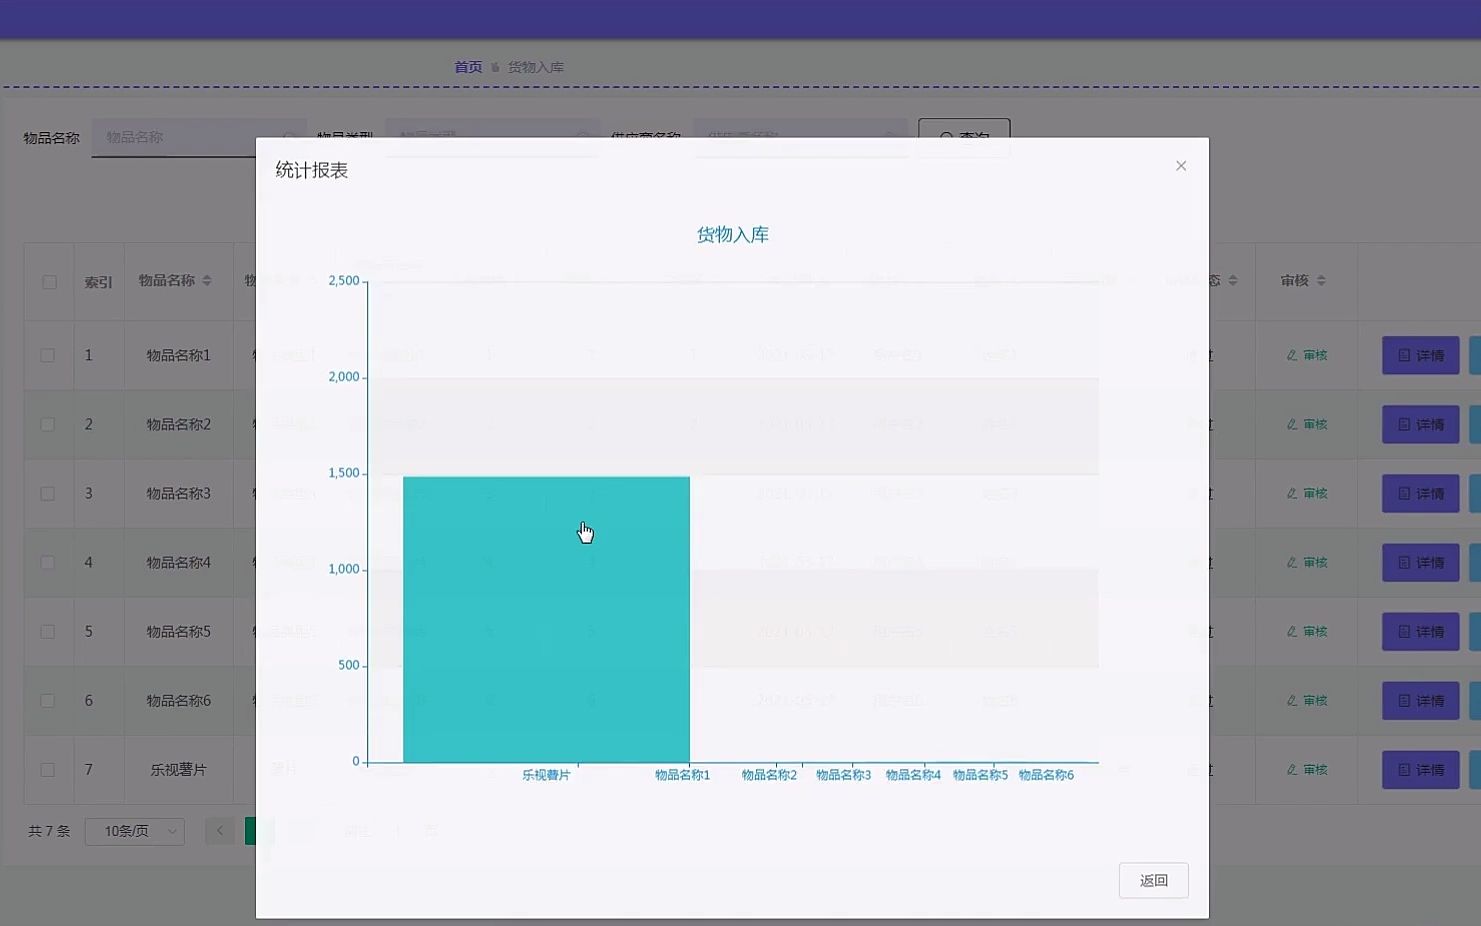
Task: Open the 10条/页 page size dropdown
Action: (135, 831)
